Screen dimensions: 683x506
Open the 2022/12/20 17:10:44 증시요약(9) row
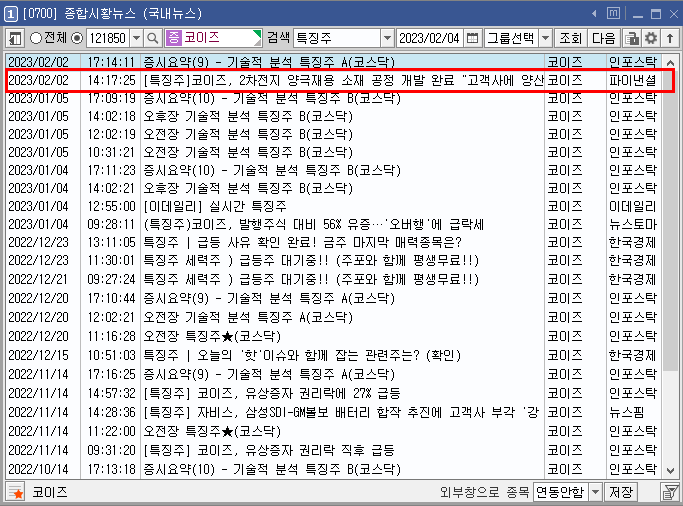click(x=333, y=298)
